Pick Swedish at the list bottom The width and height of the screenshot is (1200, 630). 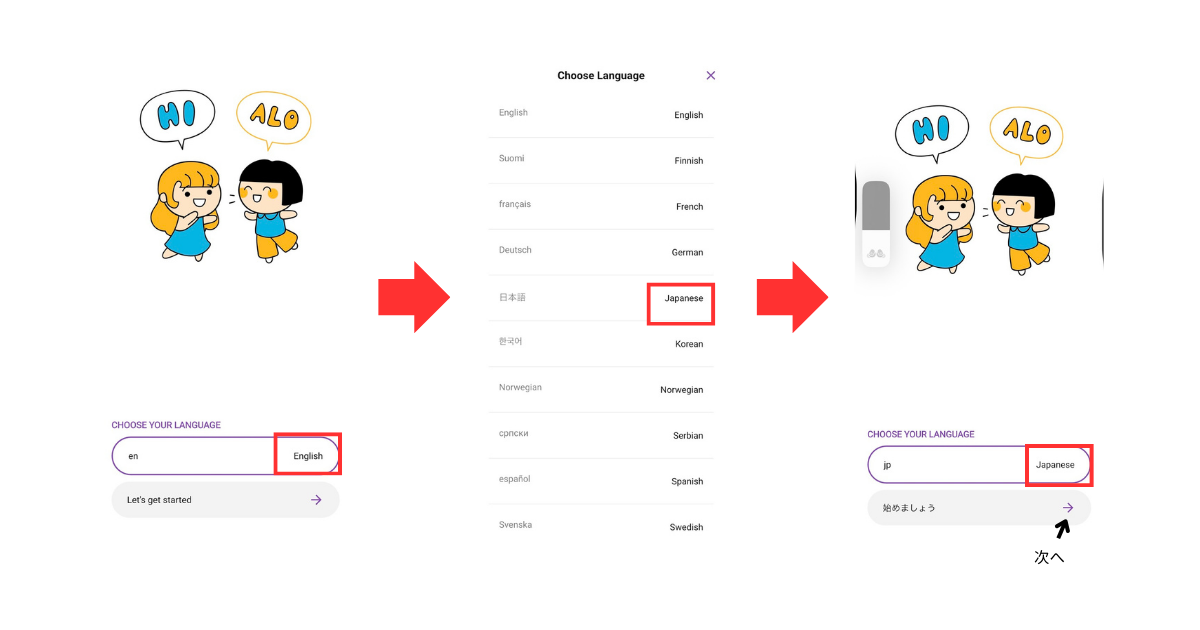601,526
